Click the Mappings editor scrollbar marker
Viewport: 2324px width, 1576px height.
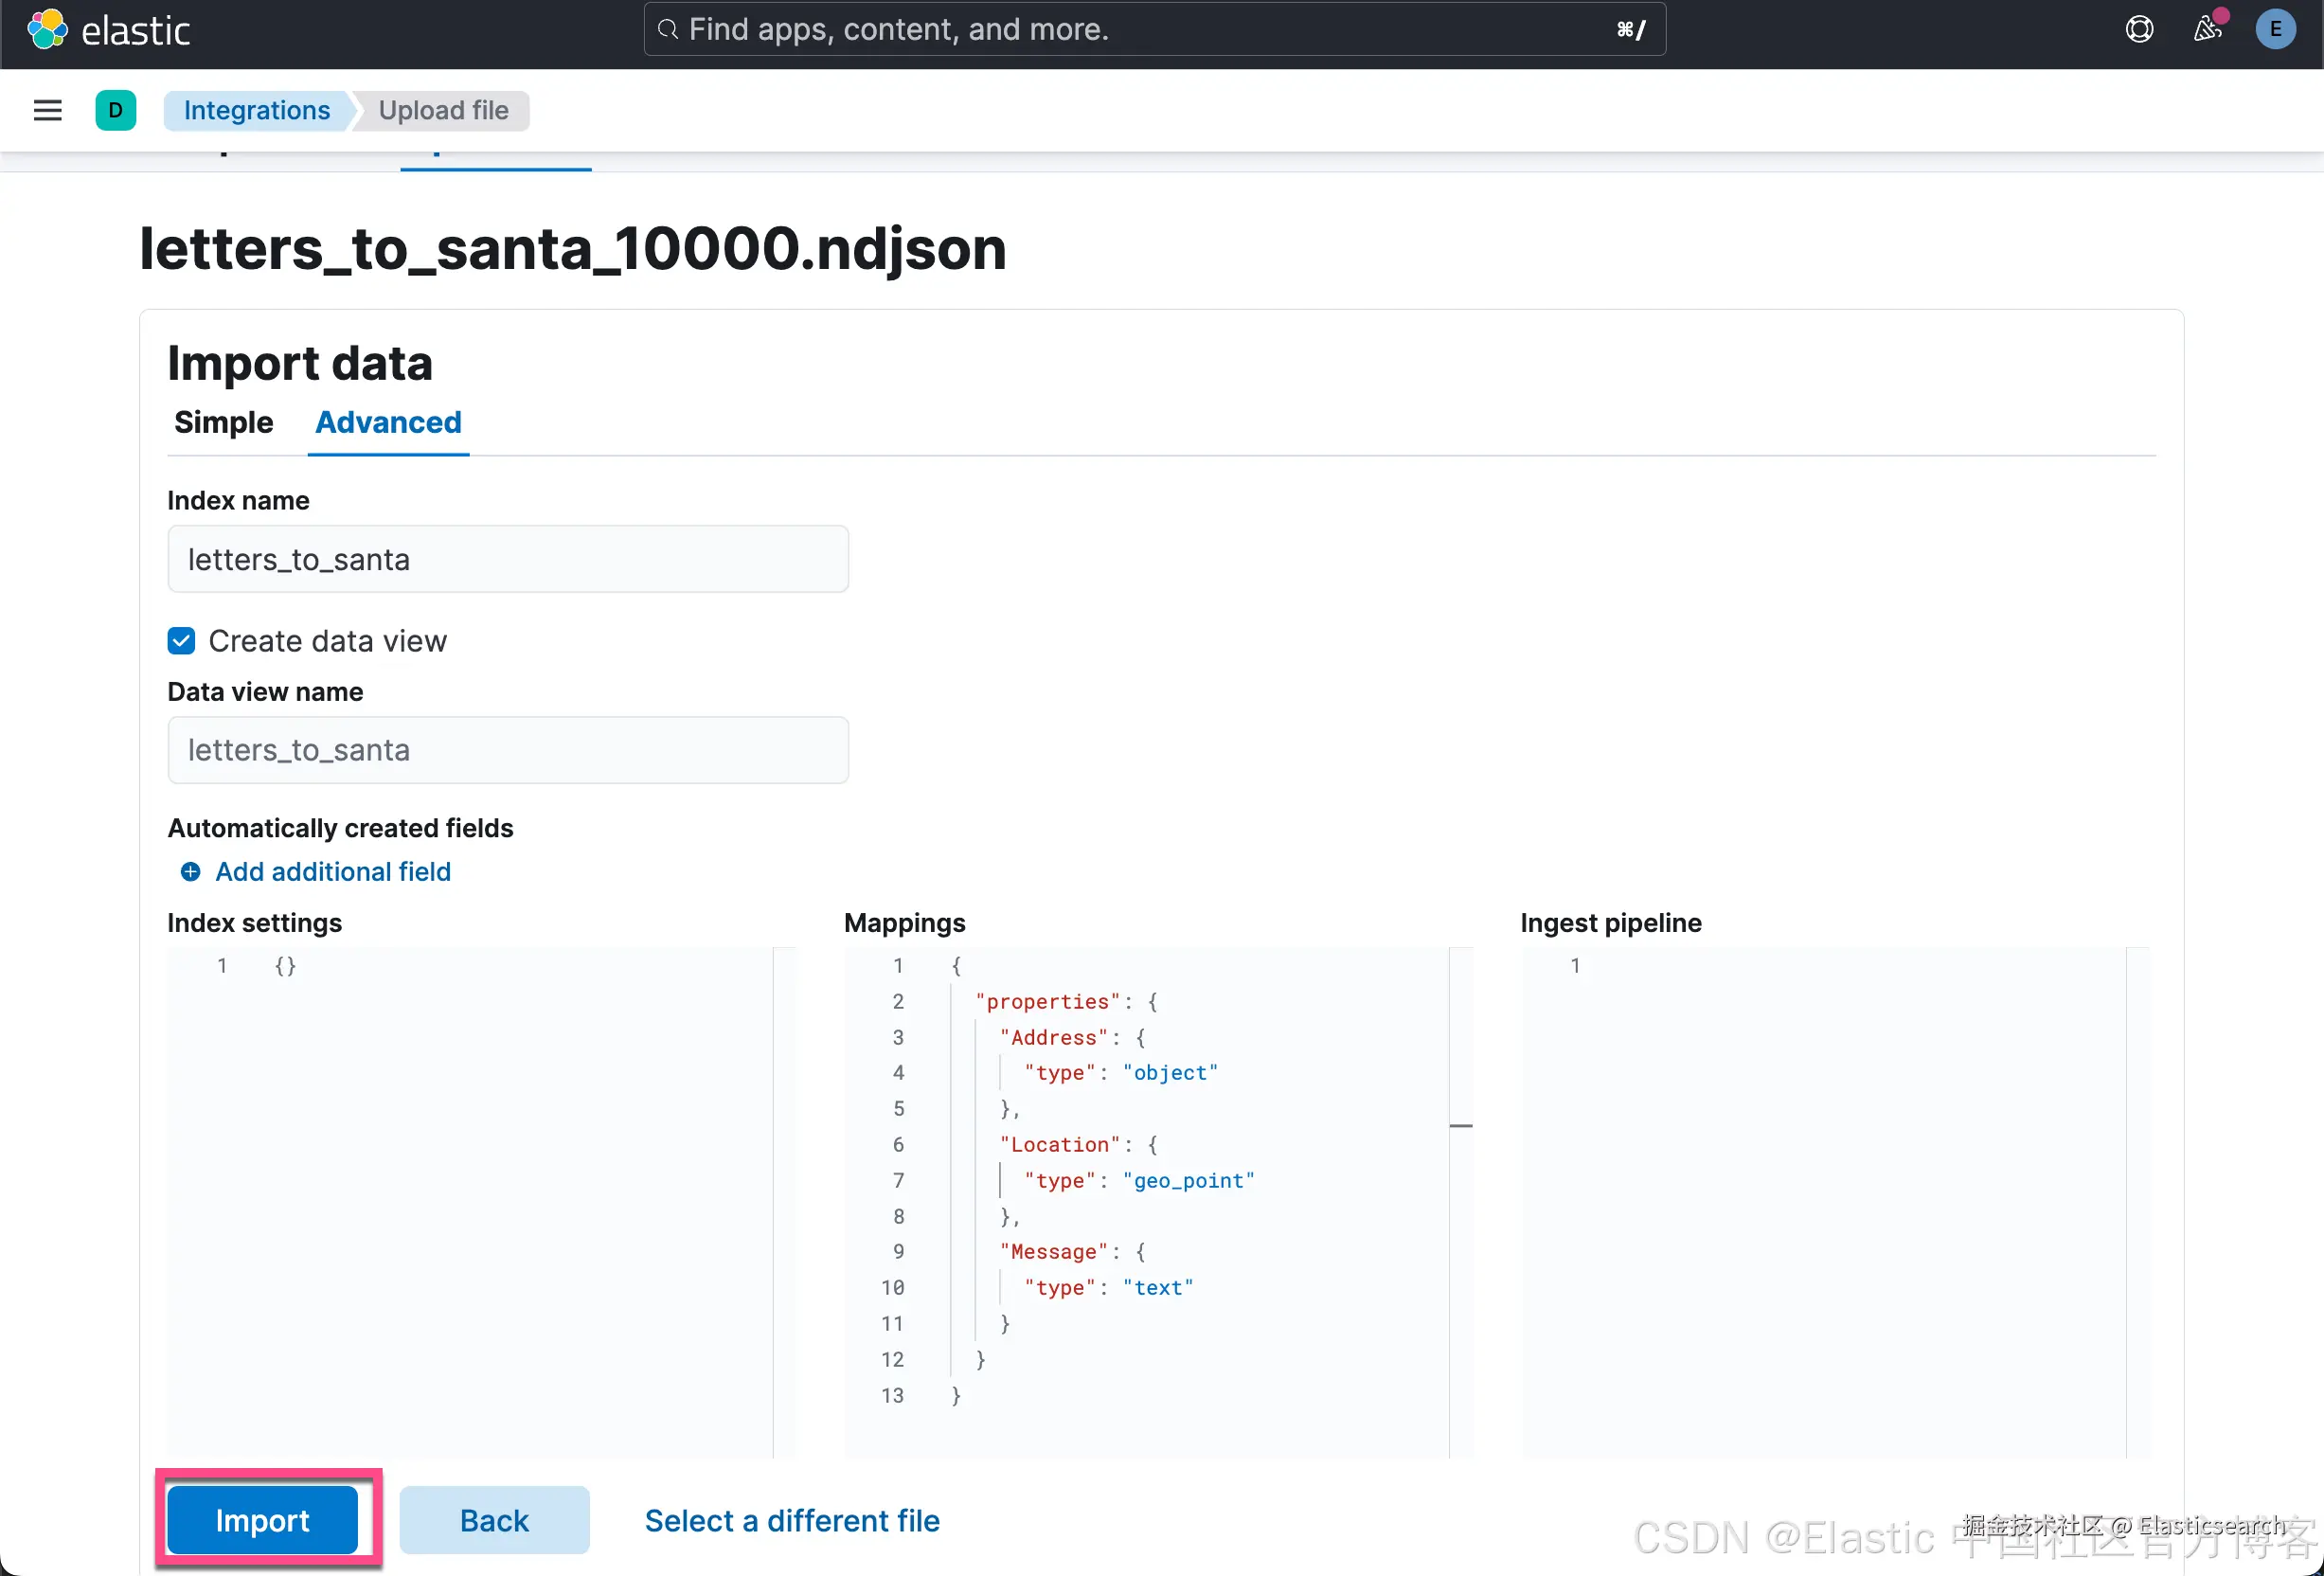(x=1461, y=1126)
